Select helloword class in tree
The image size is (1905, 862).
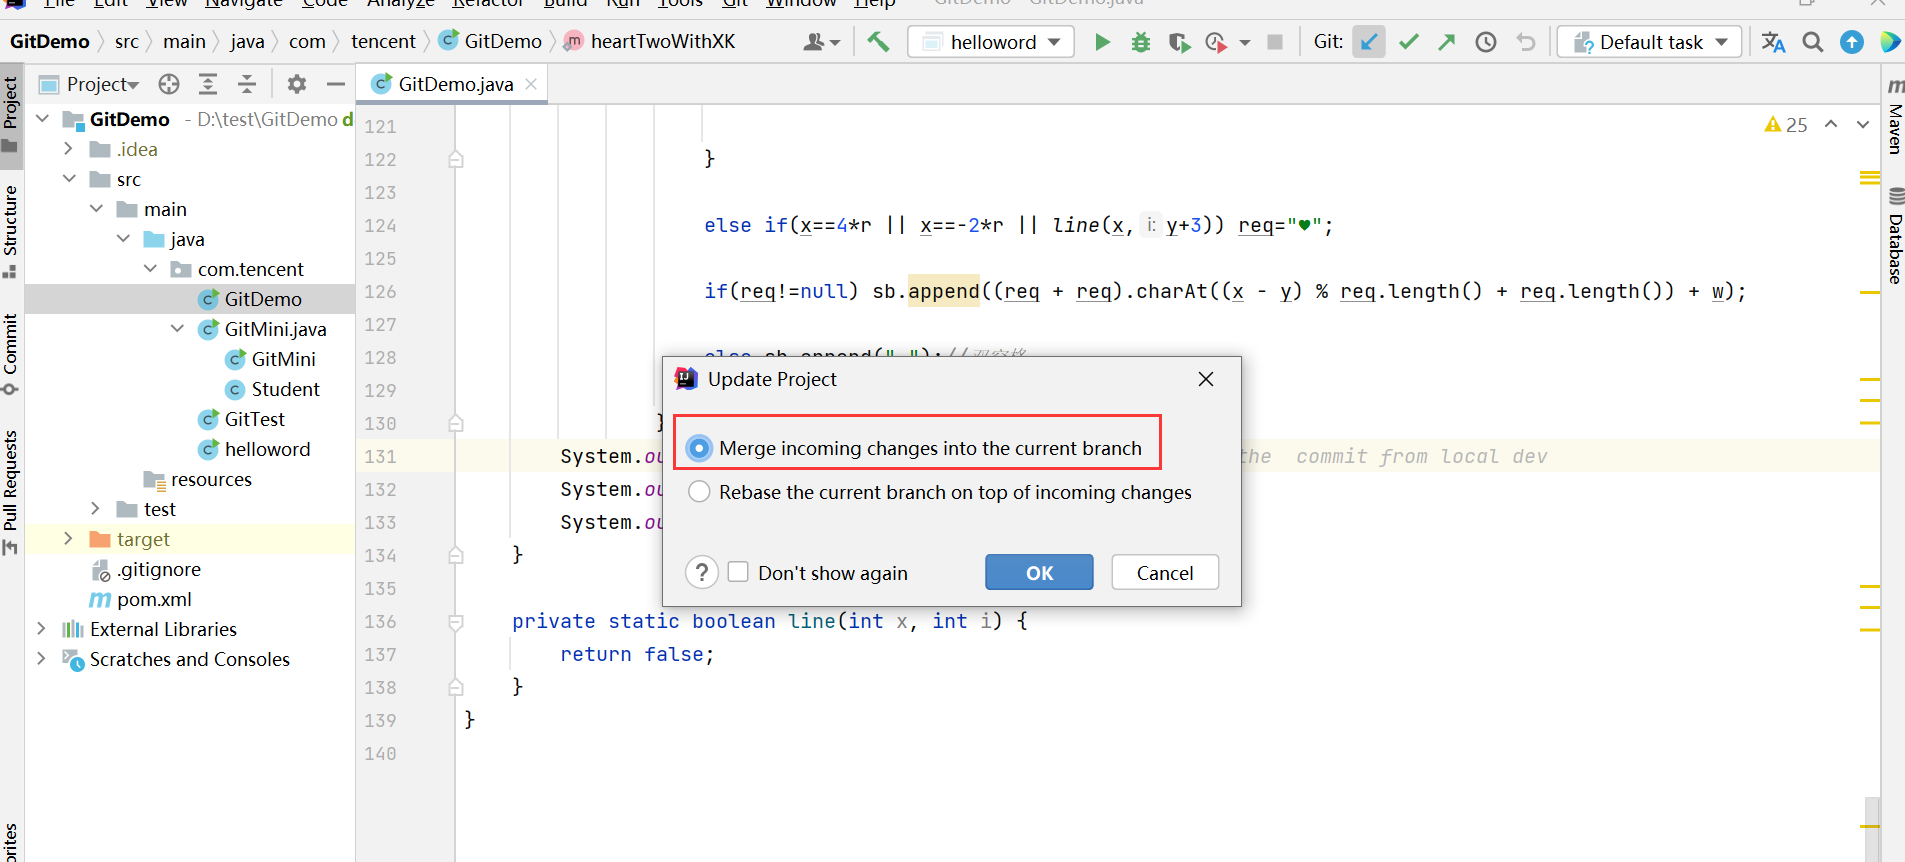pos(267,449)
